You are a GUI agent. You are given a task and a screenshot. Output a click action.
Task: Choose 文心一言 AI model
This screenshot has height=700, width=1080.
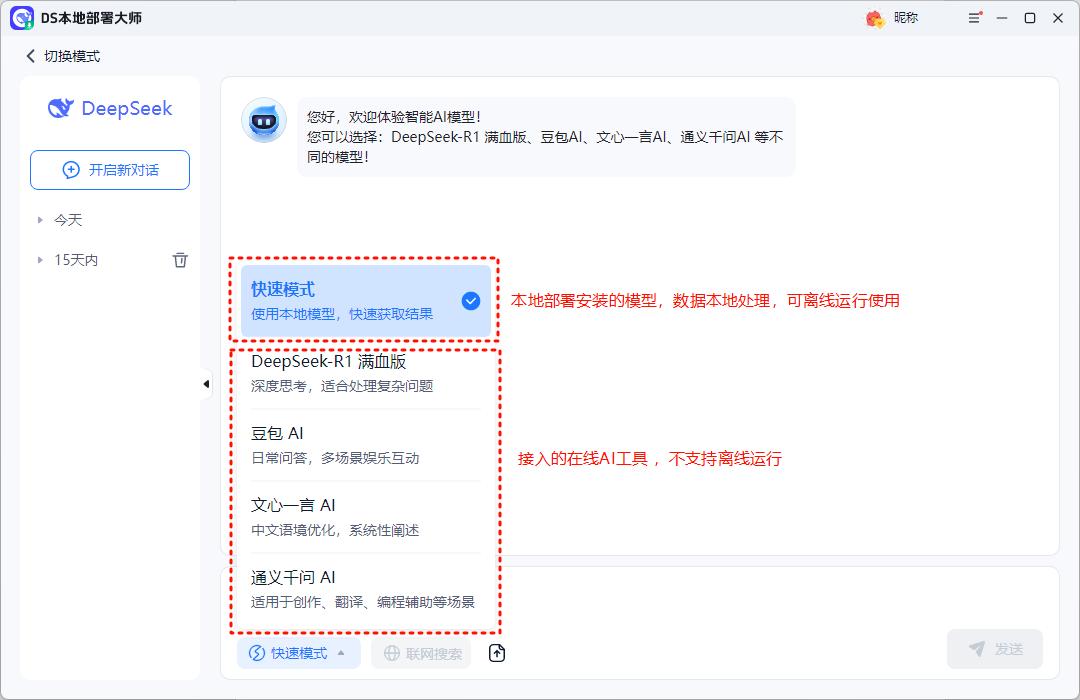tap(366, 517)
